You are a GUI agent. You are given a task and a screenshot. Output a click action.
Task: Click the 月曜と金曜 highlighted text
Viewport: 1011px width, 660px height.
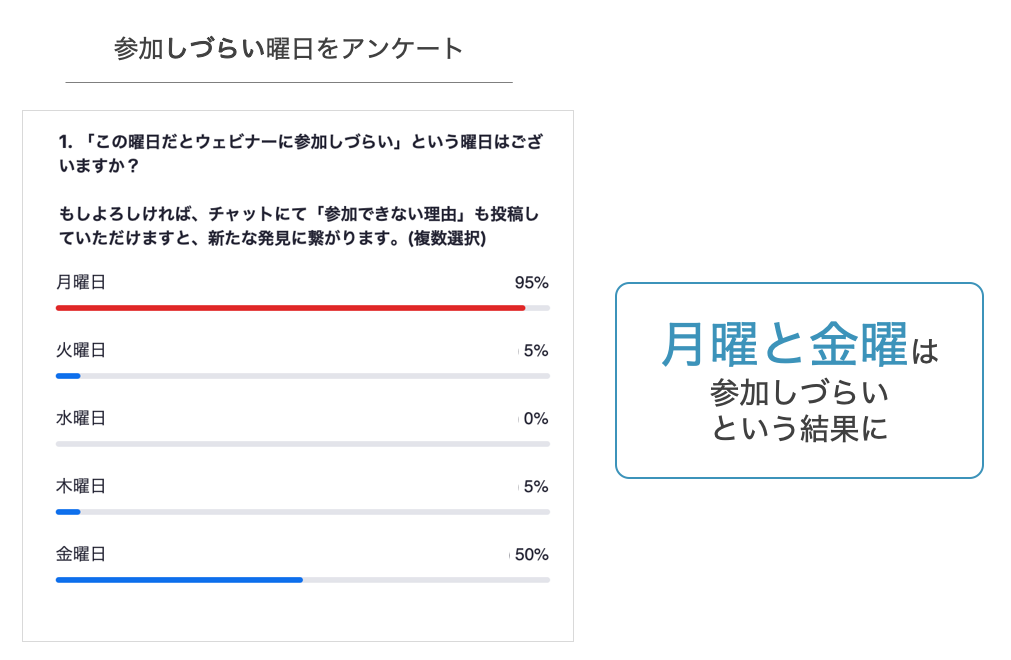coord(784,344)
